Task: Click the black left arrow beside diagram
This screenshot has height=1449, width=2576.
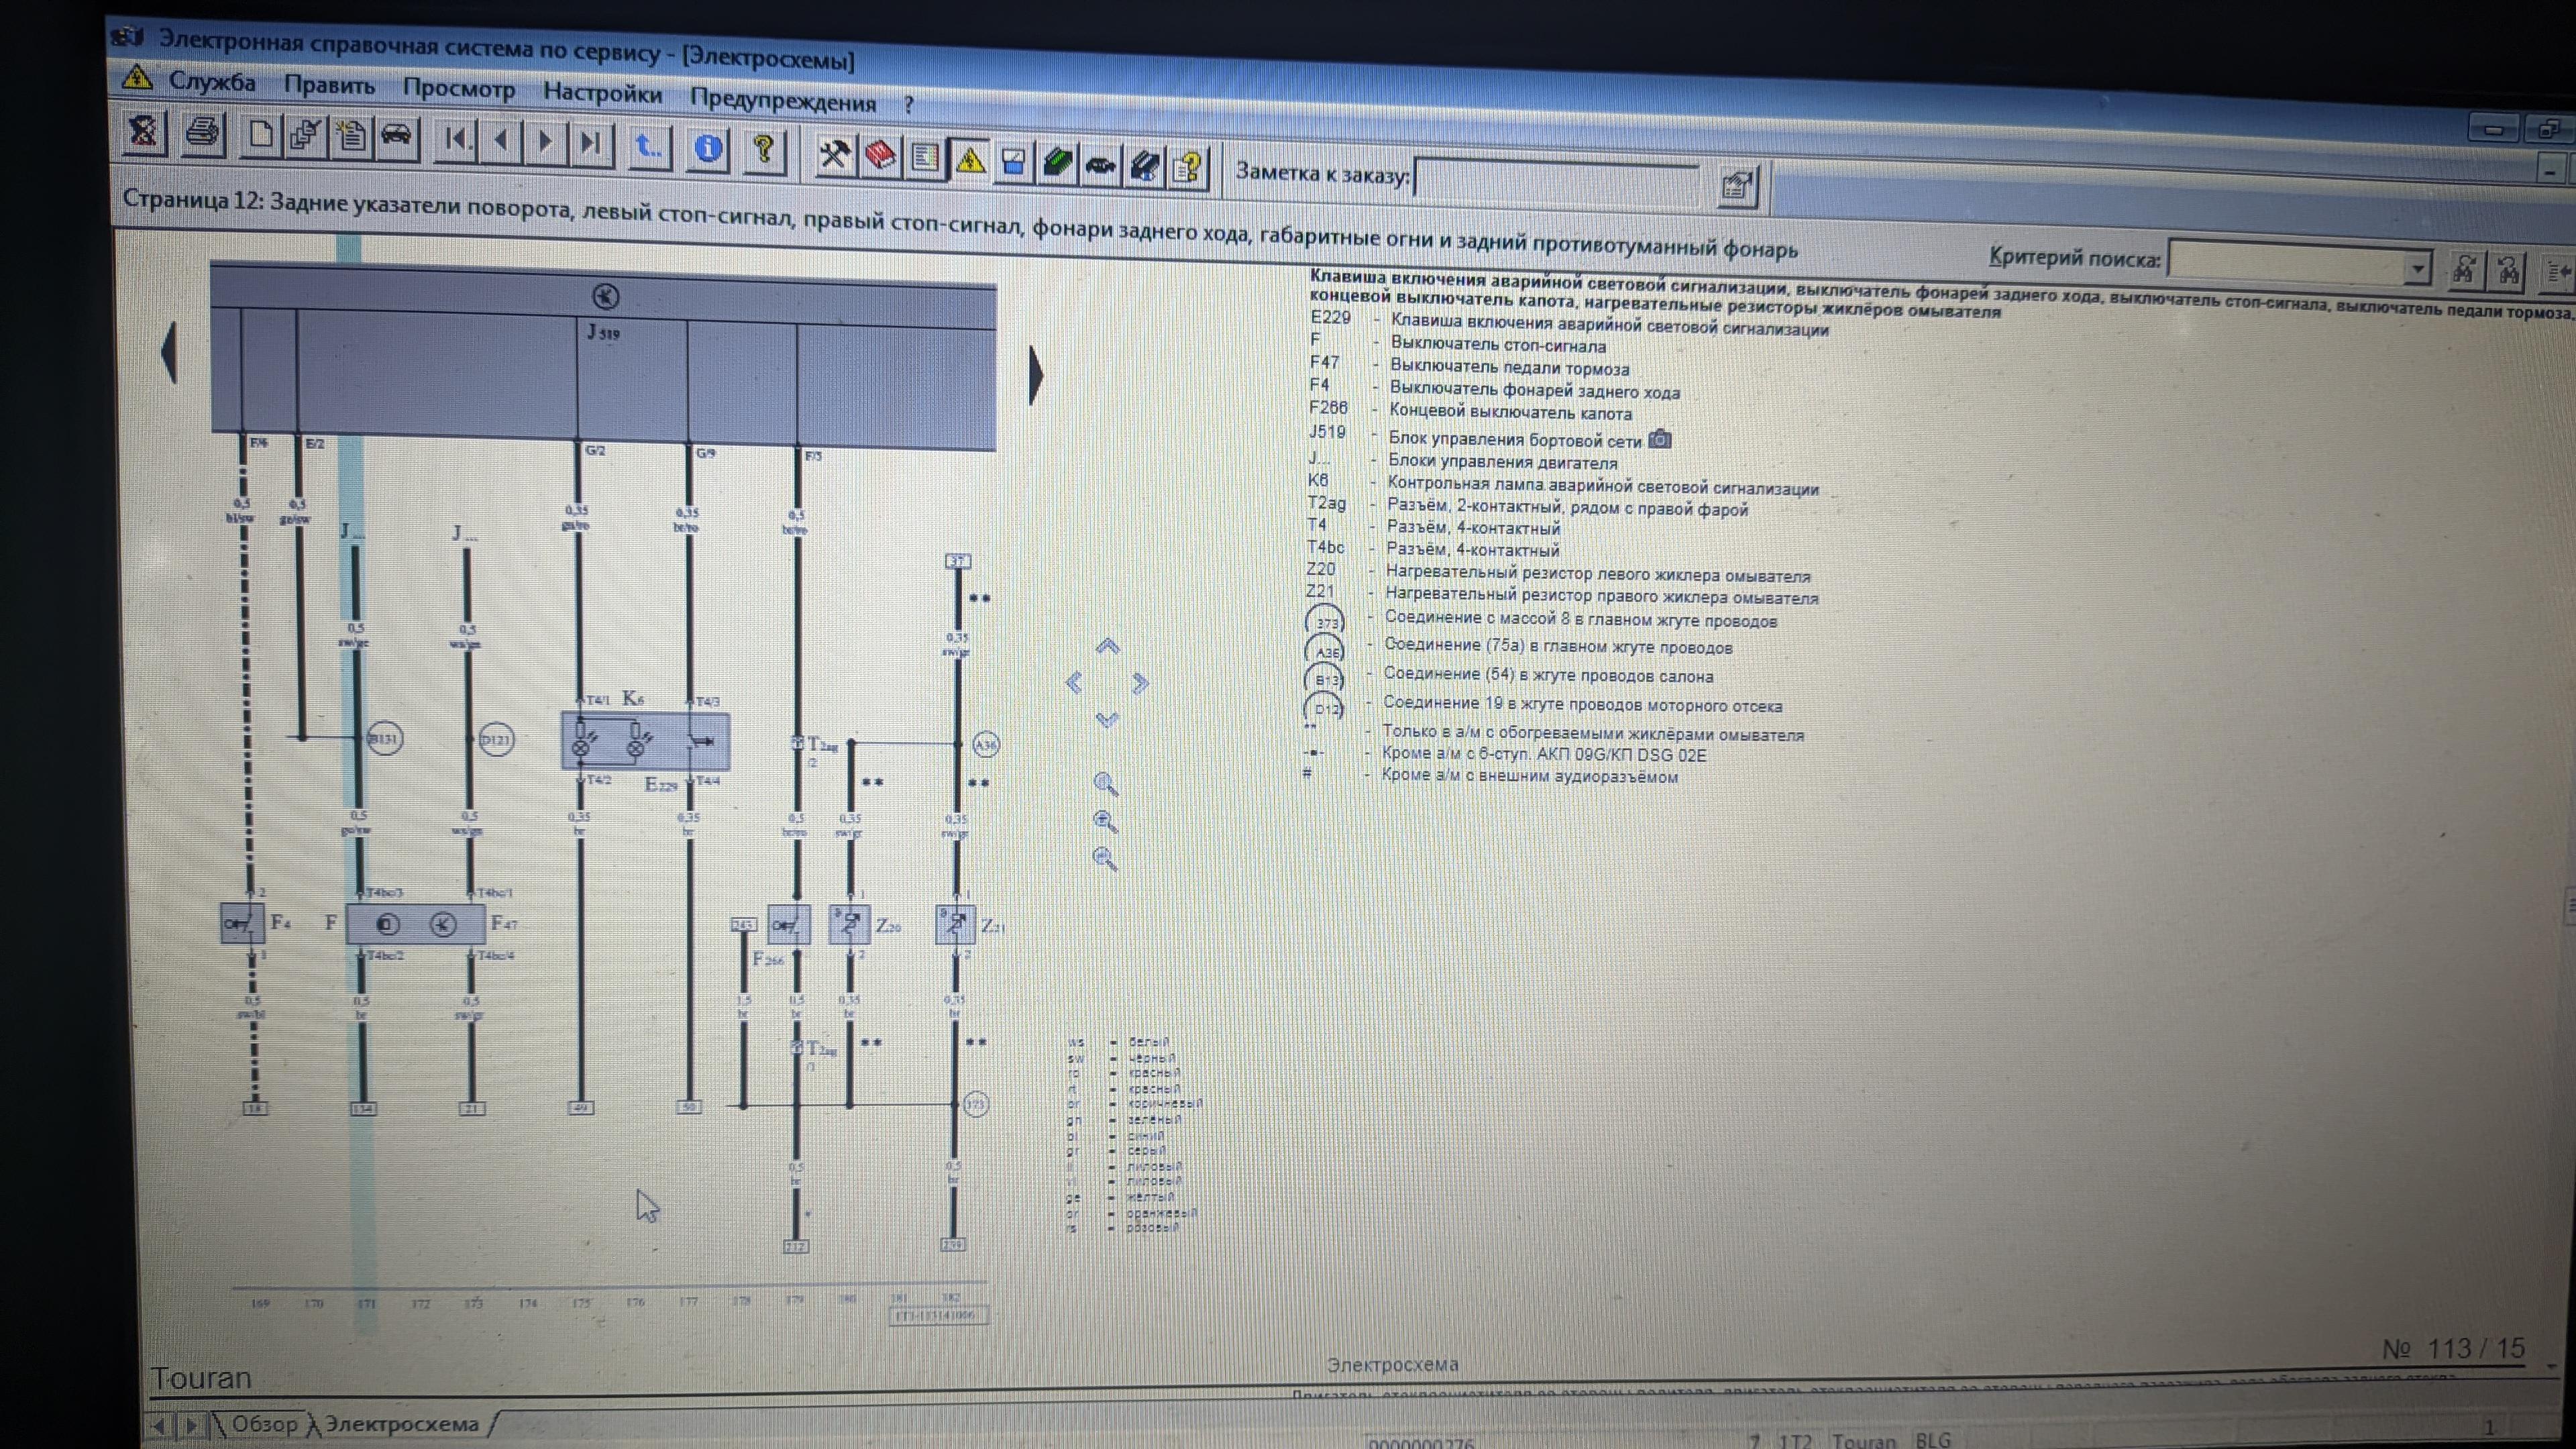Action: (170, 351)
